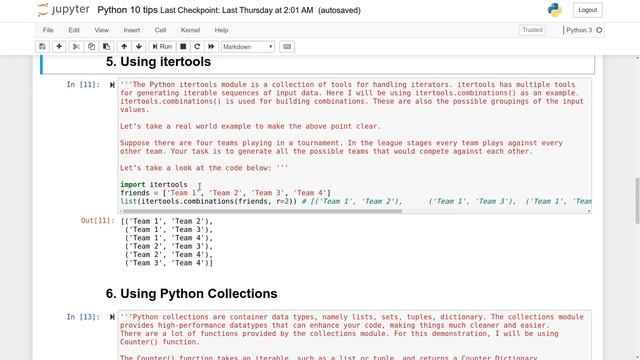Click output row ('Team 2', 'Team 3')
This screenshot has height=360, width=640.
tap(169, 246)
